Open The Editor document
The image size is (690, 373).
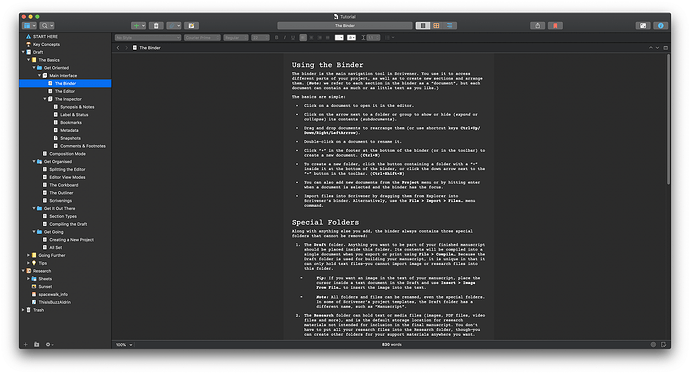[x=65, y=91]
